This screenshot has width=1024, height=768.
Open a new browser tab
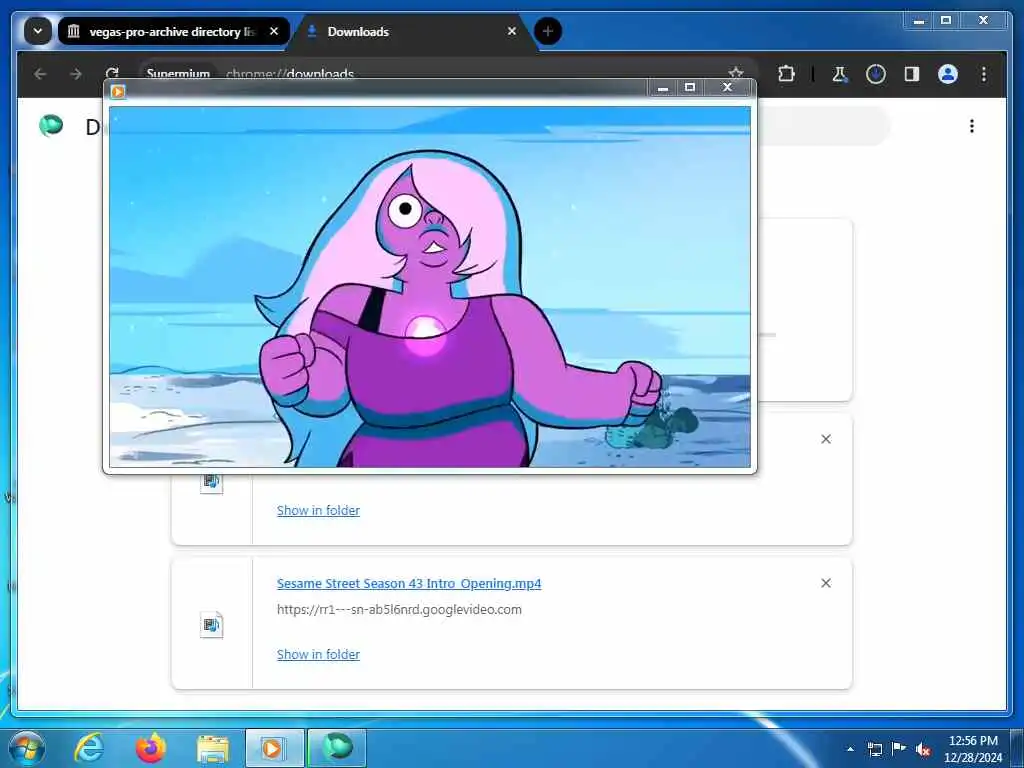point(548,31)
